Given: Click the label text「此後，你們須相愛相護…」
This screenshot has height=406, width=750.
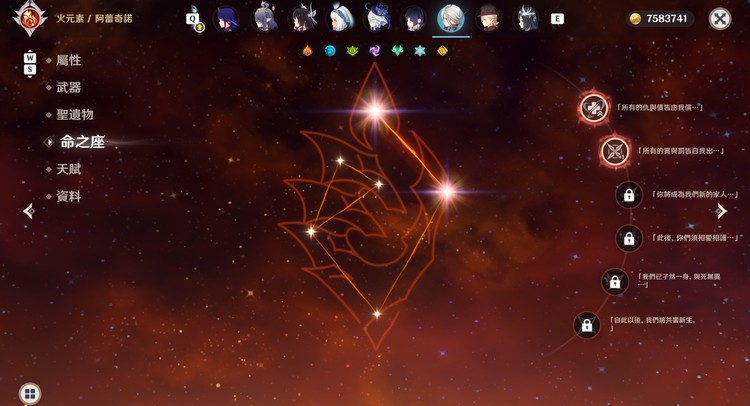Looking at the screenshot, I should pyautogui.click(x=695, y=238).
